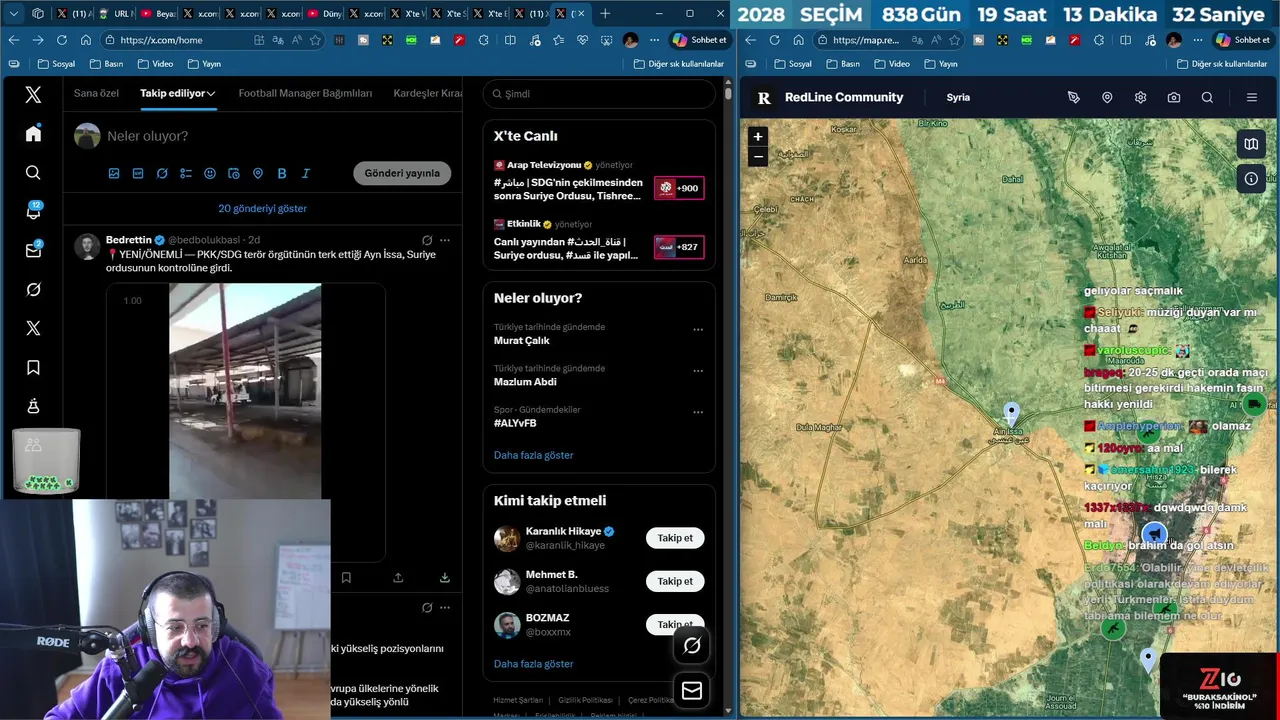Viewport: 1280px width, 720px height.
Task: Follow Karanlık Hikaye
Action: [675, 538]
